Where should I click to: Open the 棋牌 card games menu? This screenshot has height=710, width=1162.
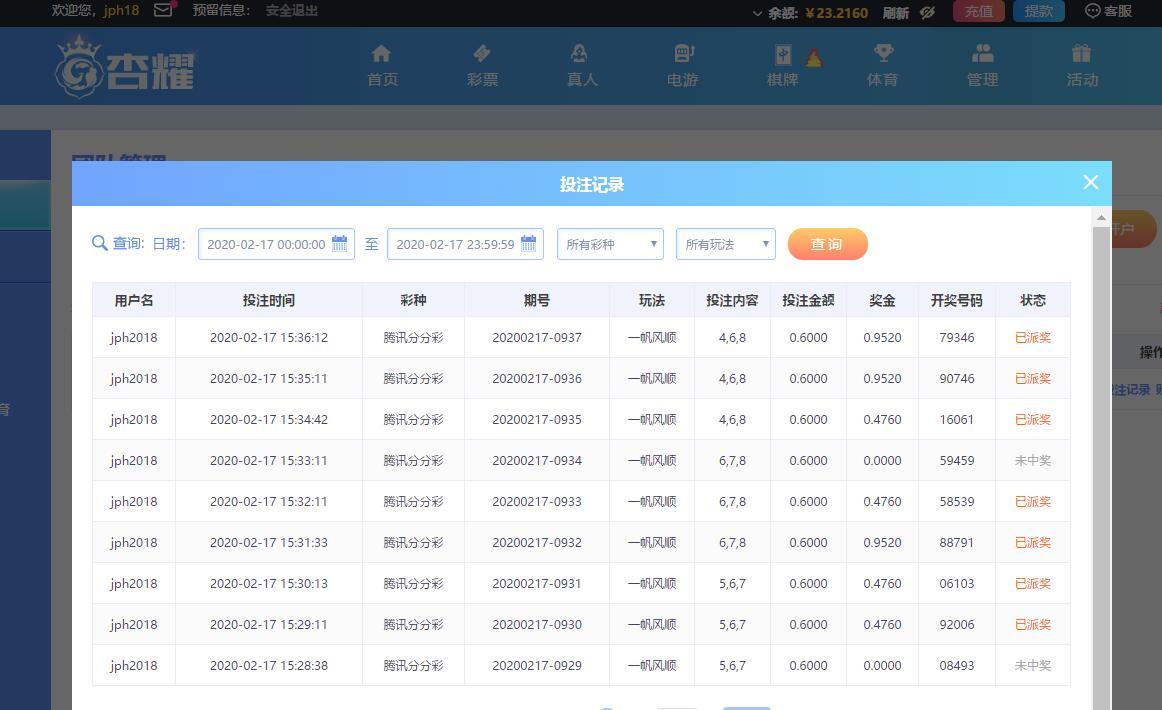point(783,66)
